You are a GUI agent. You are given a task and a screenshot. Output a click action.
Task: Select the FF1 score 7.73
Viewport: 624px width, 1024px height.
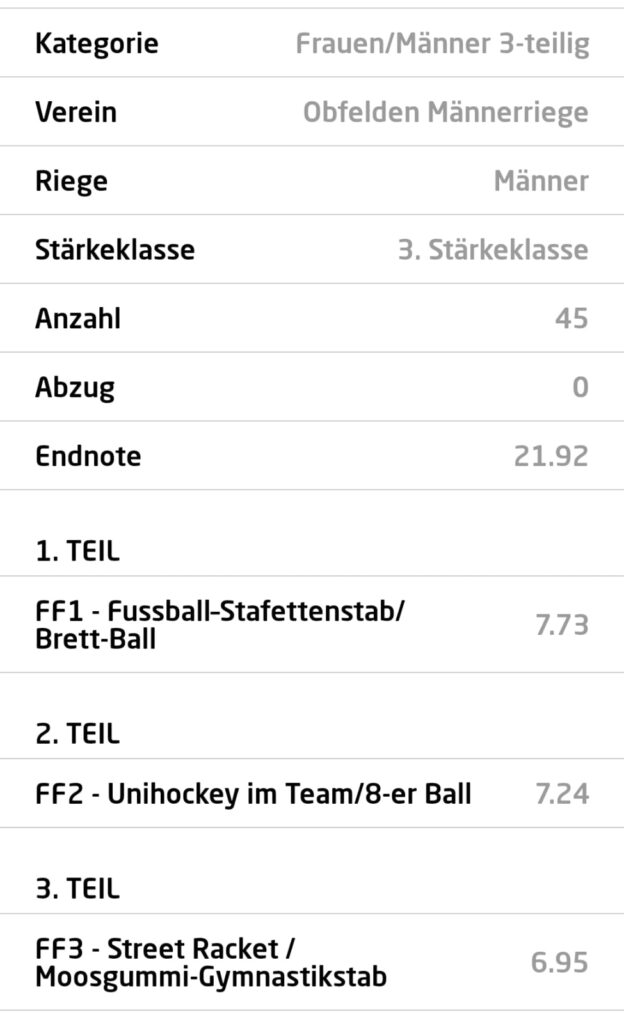coord(562,626)
